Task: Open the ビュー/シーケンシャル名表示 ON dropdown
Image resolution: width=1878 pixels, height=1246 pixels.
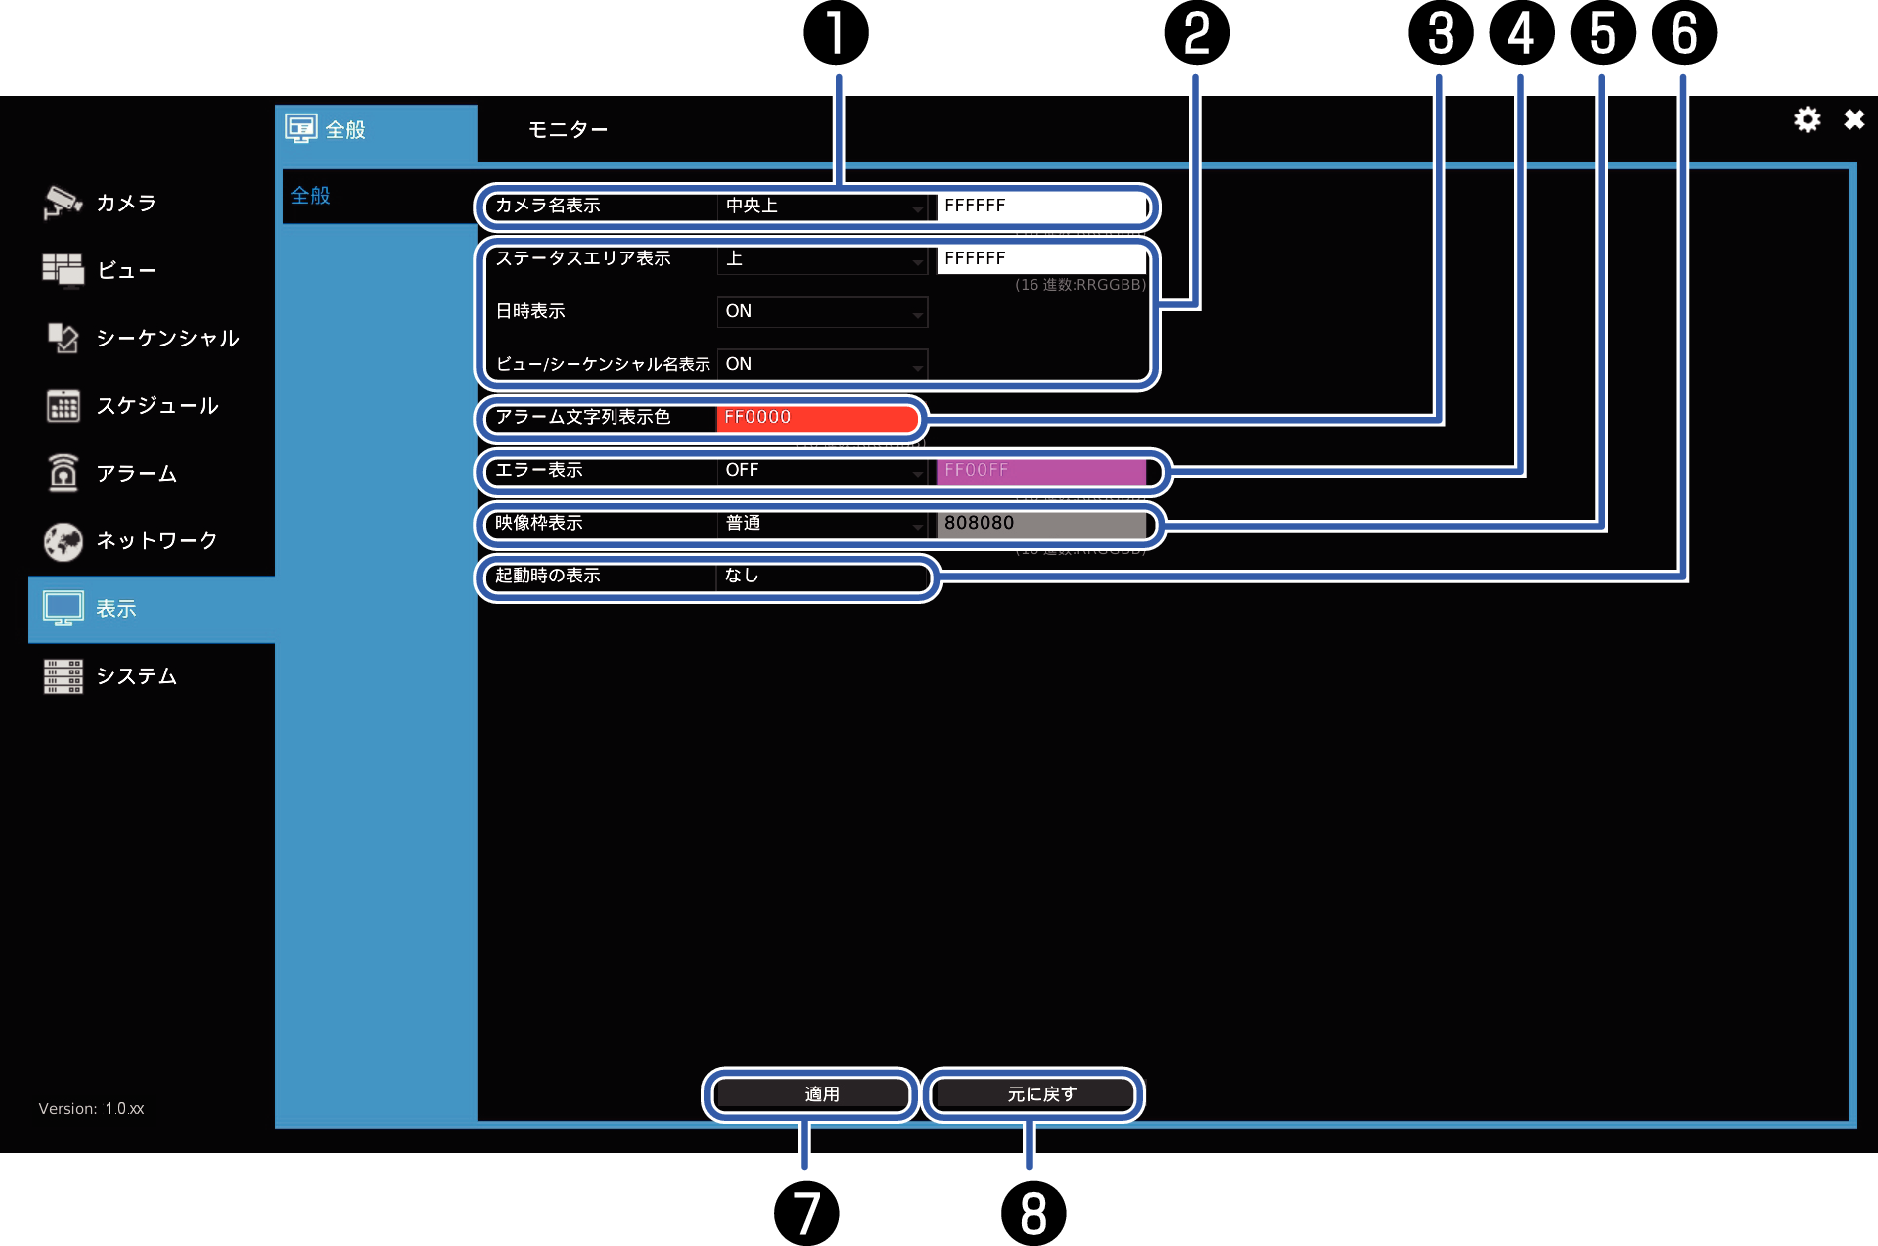Action: [823, 364]
